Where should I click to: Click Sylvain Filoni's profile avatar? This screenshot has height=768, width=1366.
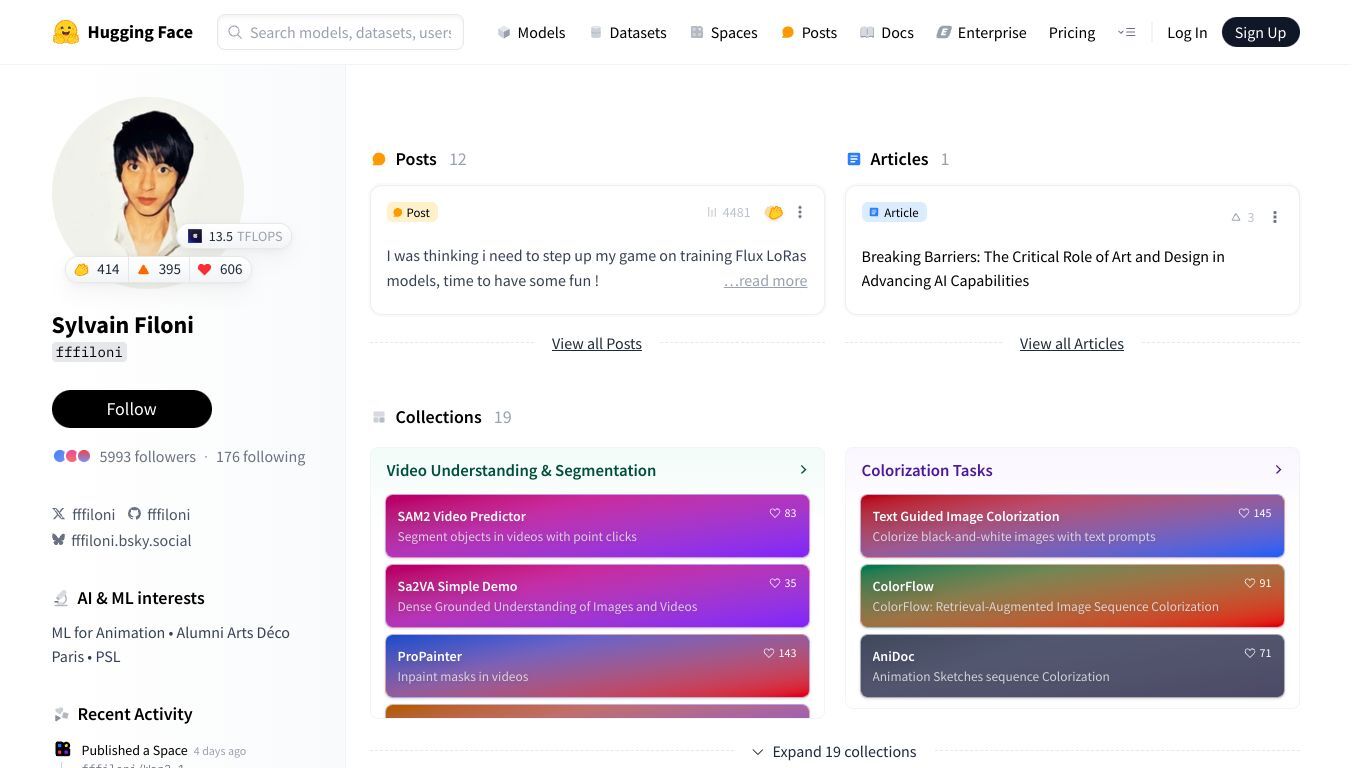(x=148, y=192)
